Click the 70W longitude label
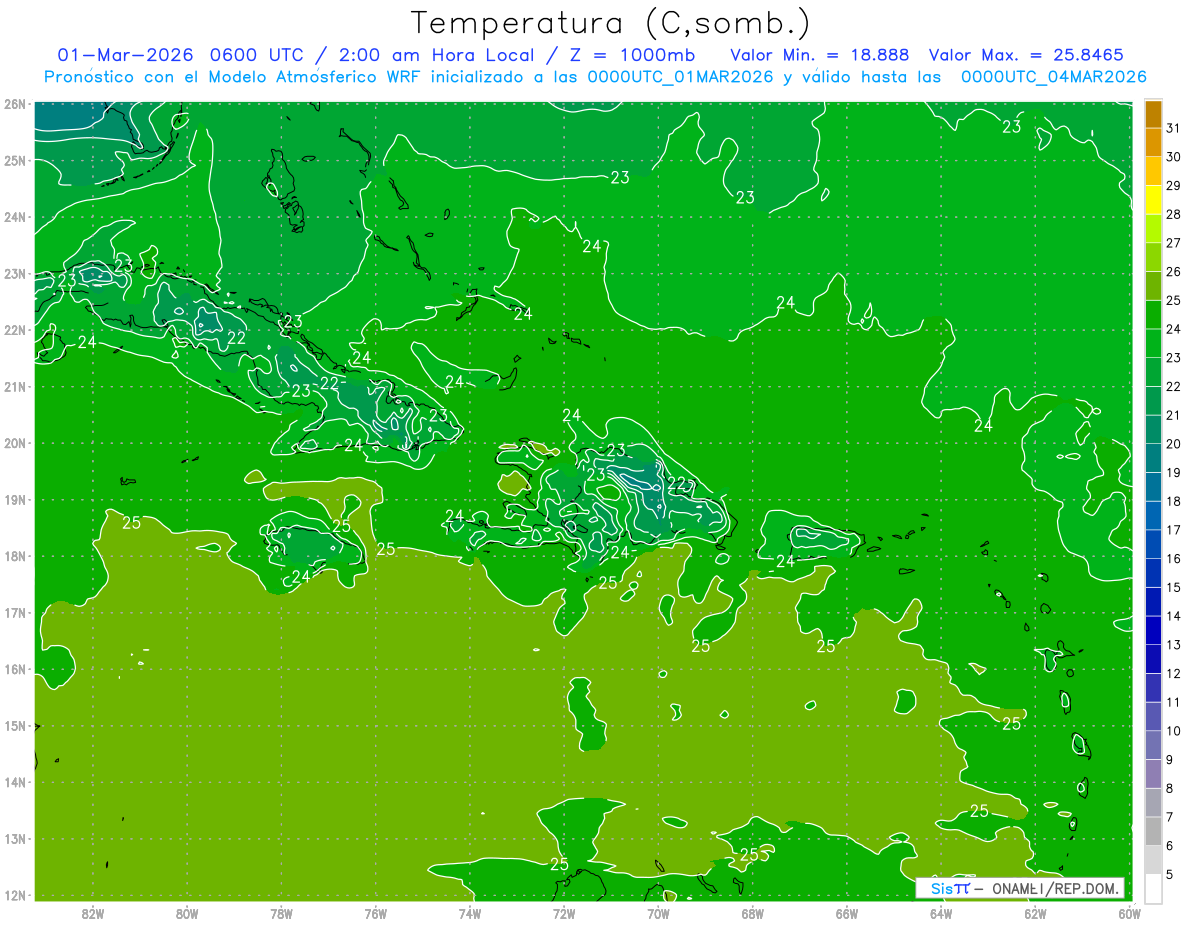The height and width of the screenshot is (927, 1200). [x=658, y=912]
